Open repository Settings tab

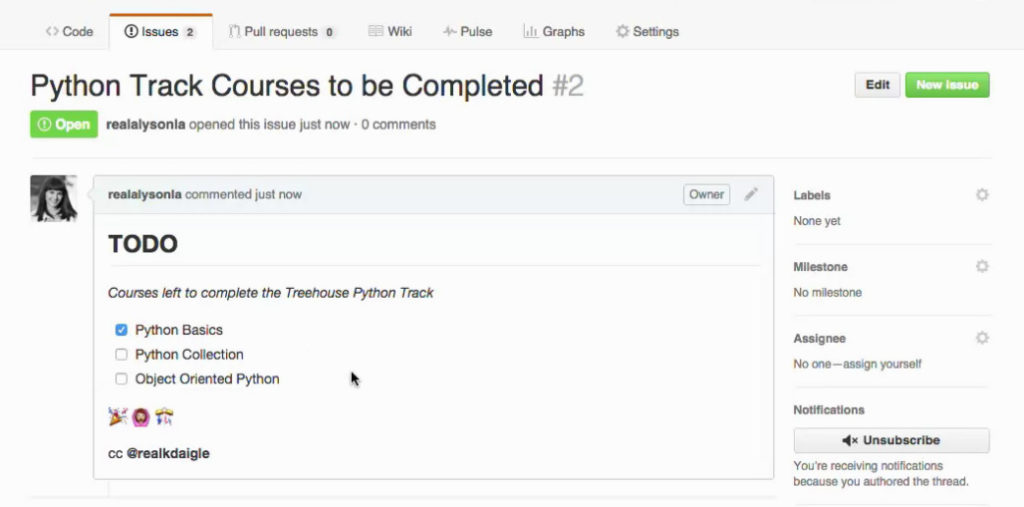coord(647,31)
